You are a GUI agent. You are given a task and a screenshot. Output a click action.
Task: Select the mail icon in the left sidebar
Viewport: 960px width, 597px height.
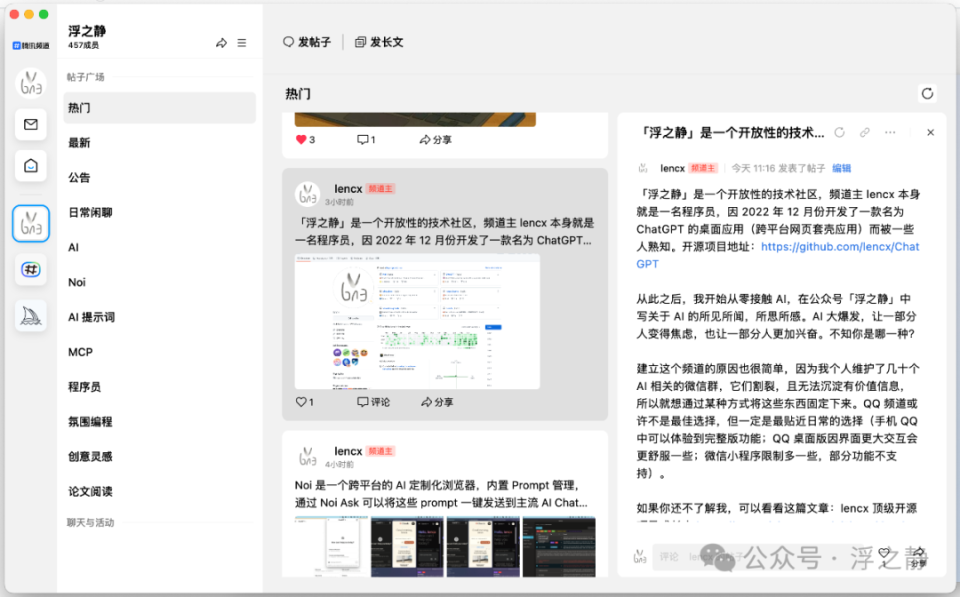[x=30, y=124]
